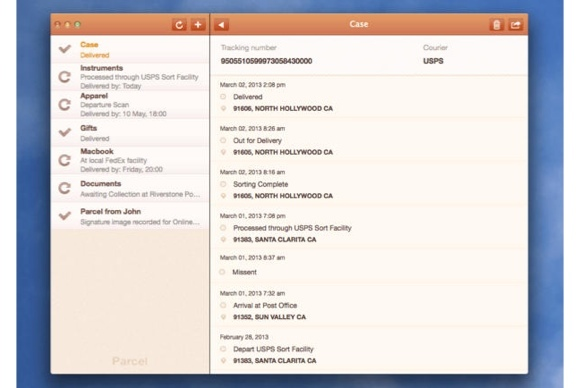
Task: Click the refresh icon beside Instruments
Action: (x=65, y=77)
